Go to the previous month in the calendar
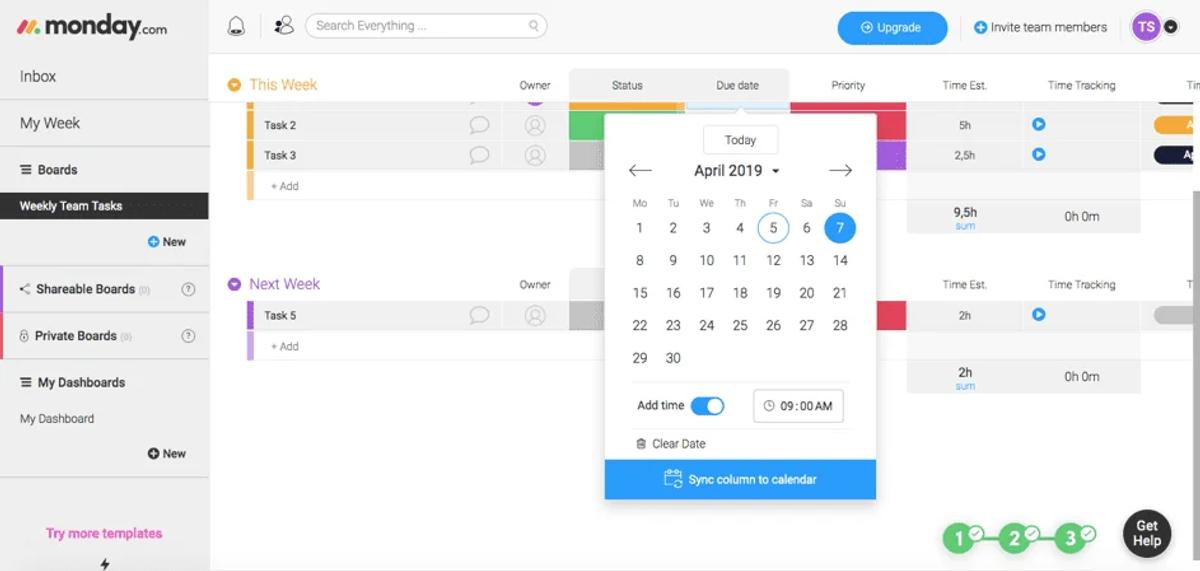 click(640, 171)
